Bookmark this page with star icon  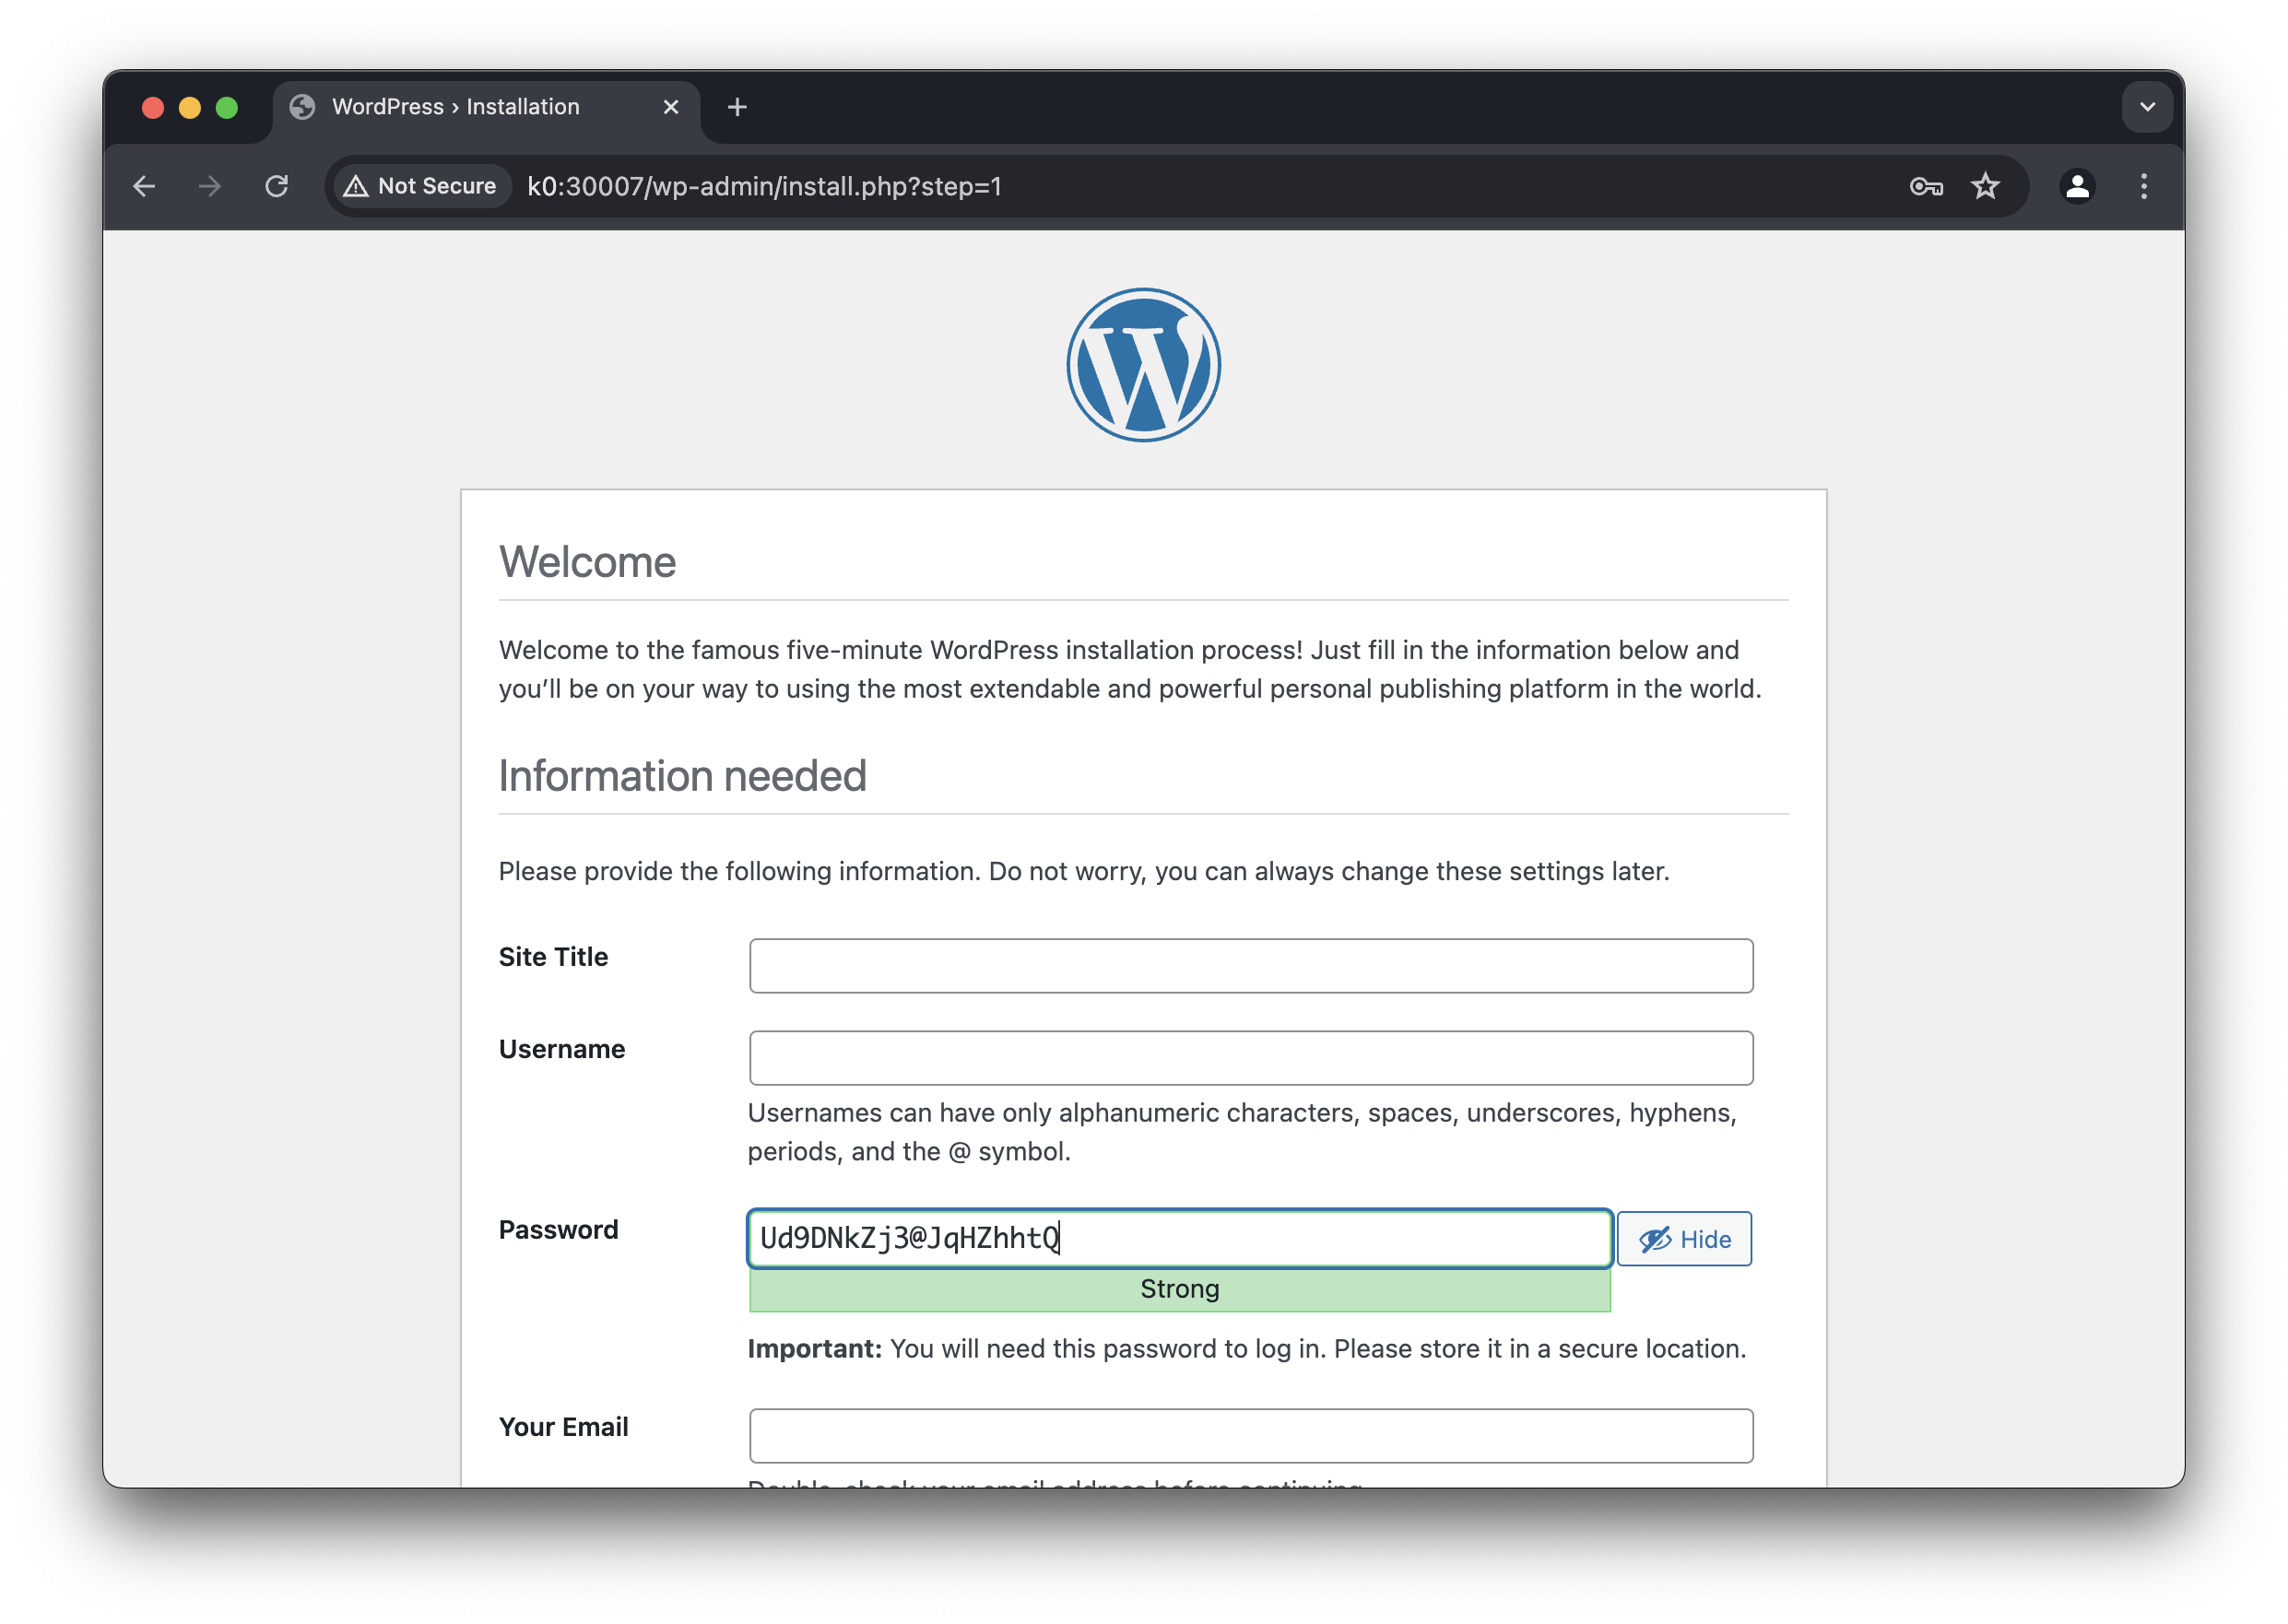(x=1985, y=187)
